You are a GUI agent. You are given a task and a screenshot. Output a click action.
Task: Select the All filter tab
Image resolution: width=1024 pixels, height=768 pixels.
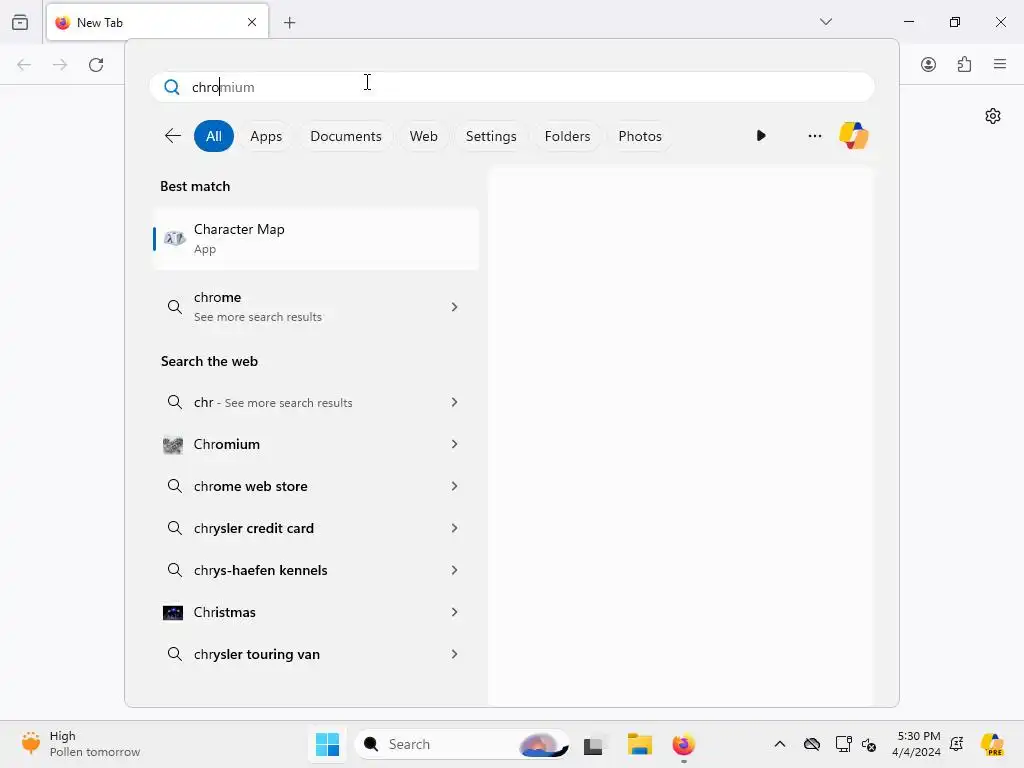tap(214, 136)
